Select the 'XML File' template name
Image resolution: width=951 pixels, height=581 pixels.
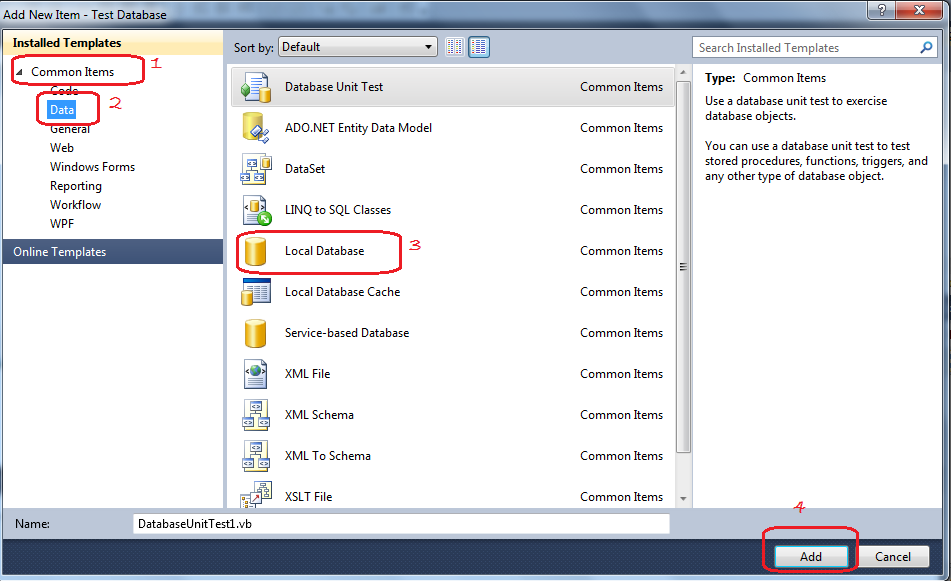pos(307,374)
